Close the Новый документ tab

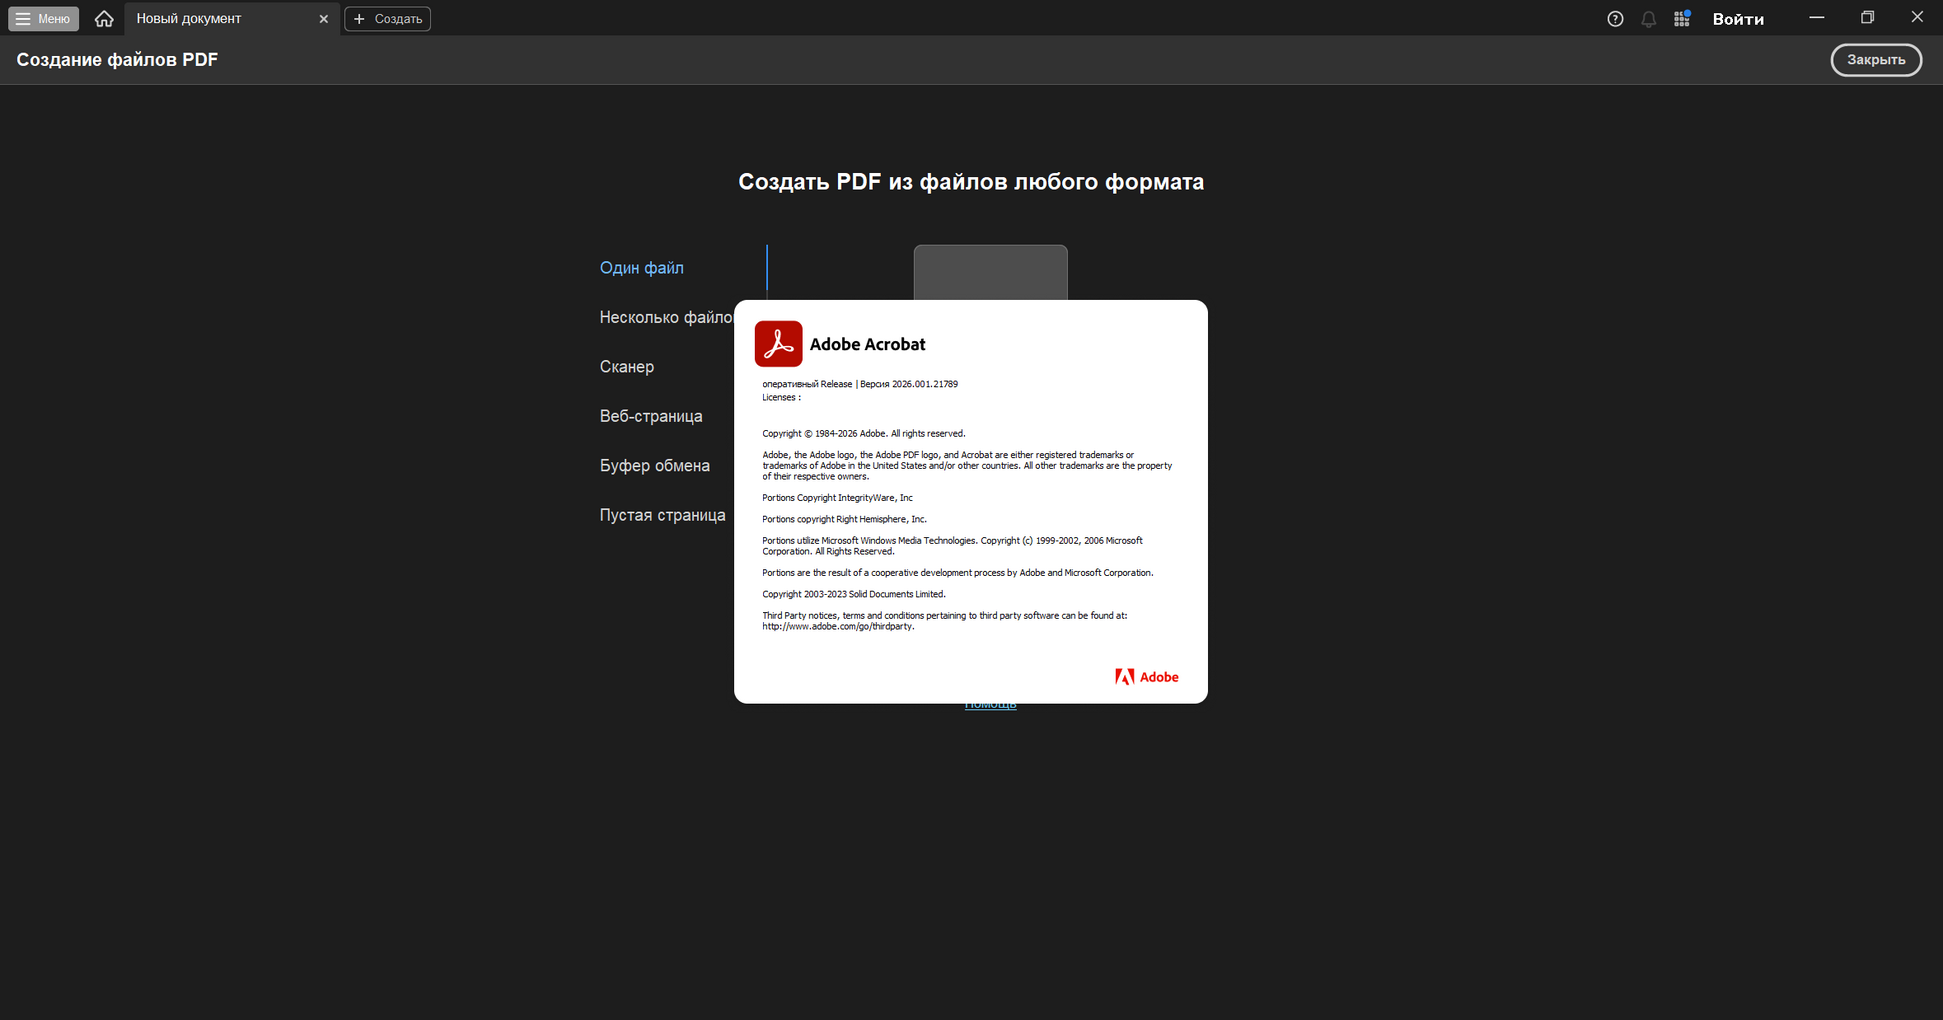(x=323, y=19)
